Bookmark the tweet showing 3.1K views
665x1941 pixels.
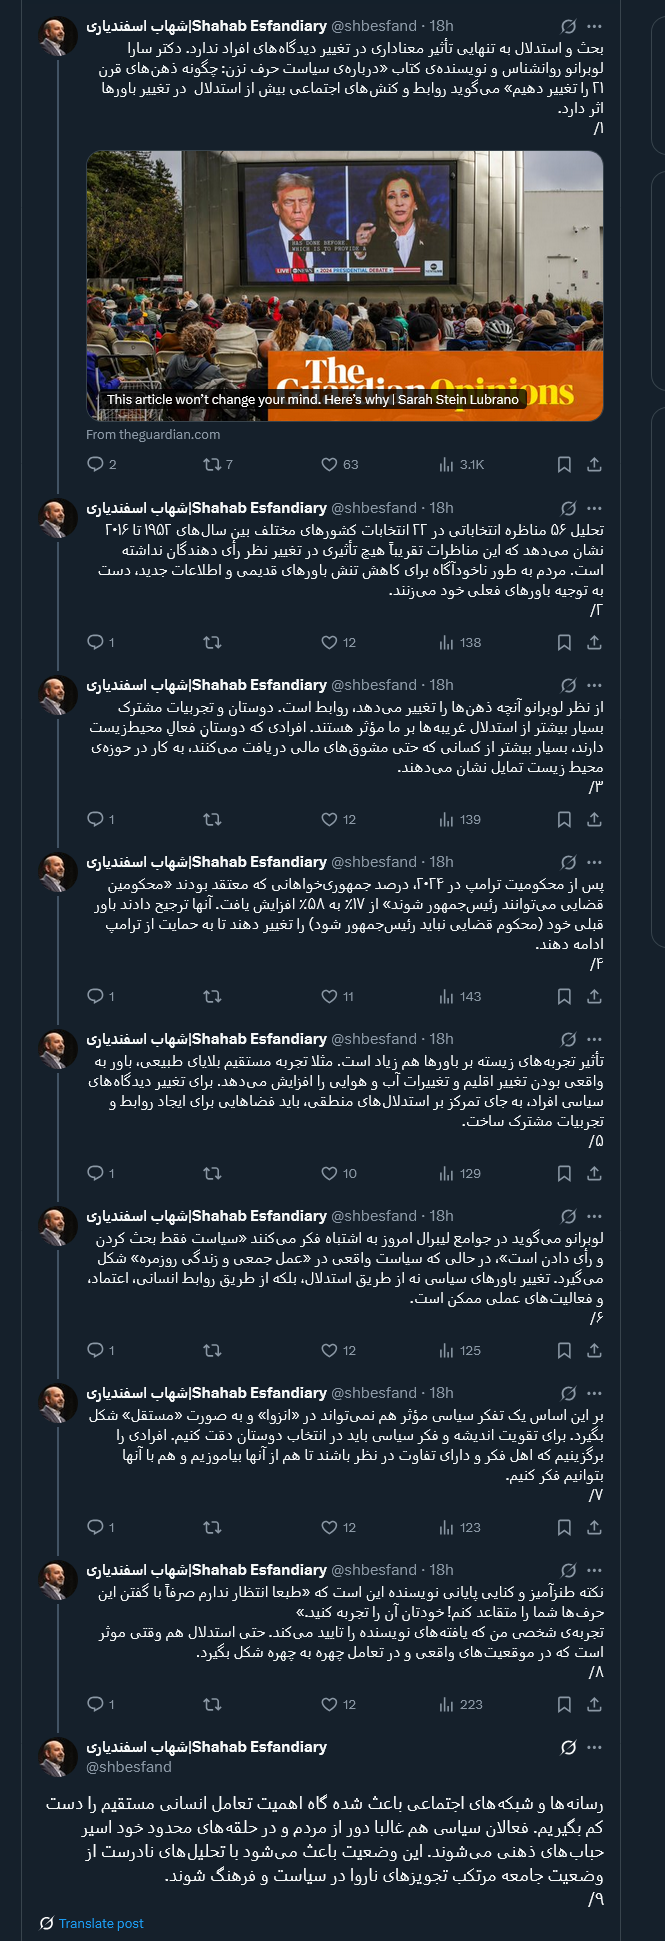[x=564, y=464]
